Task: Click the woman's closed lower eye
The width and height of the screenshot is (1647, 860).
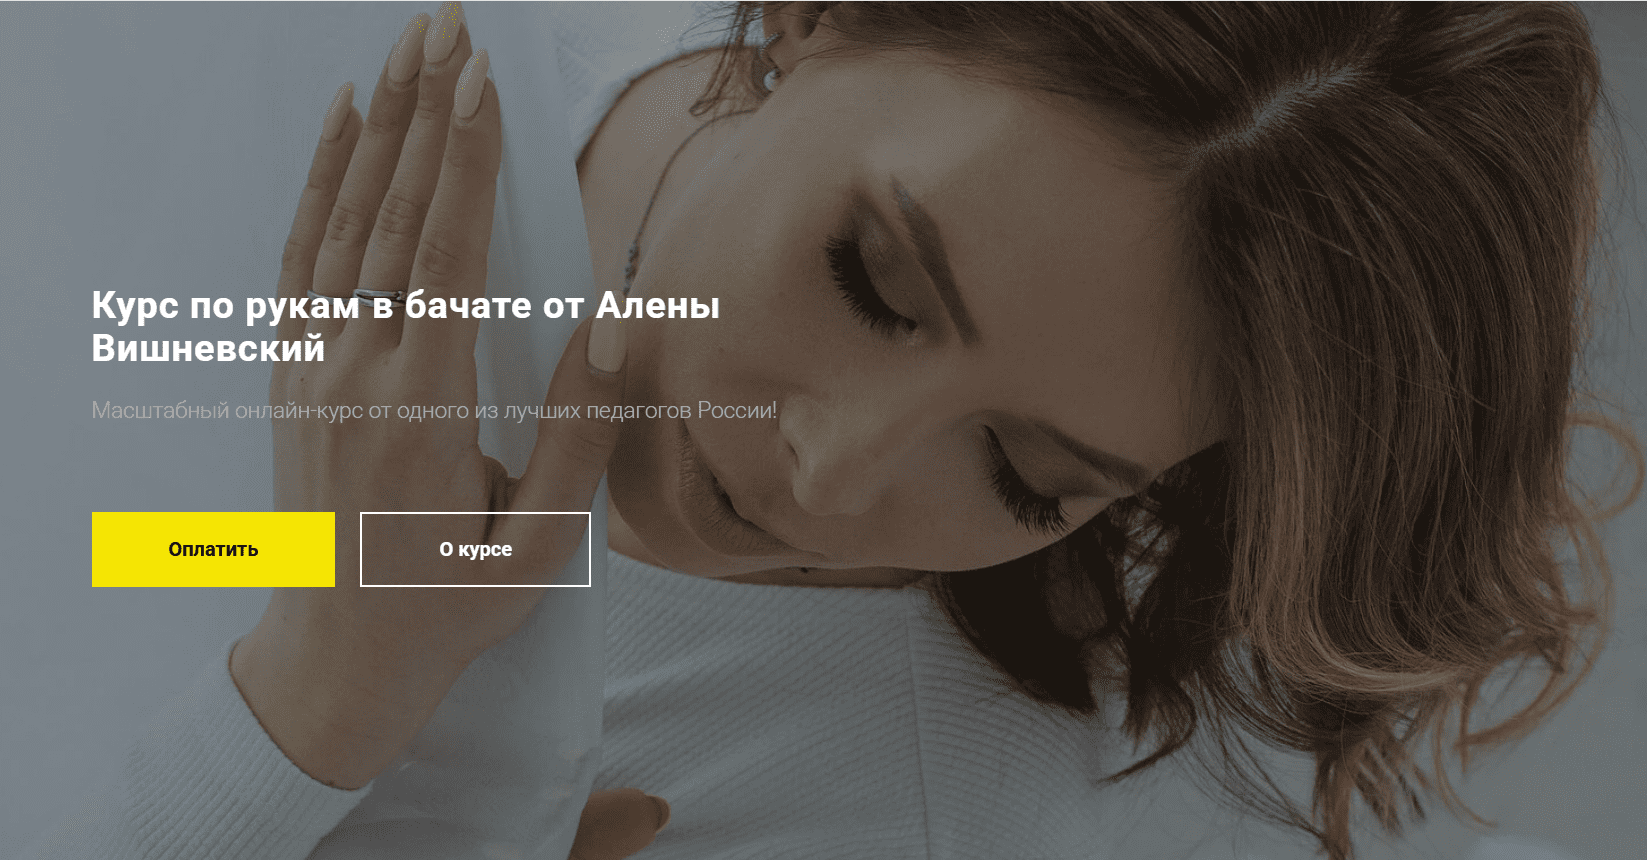Action: (1022, 478)
